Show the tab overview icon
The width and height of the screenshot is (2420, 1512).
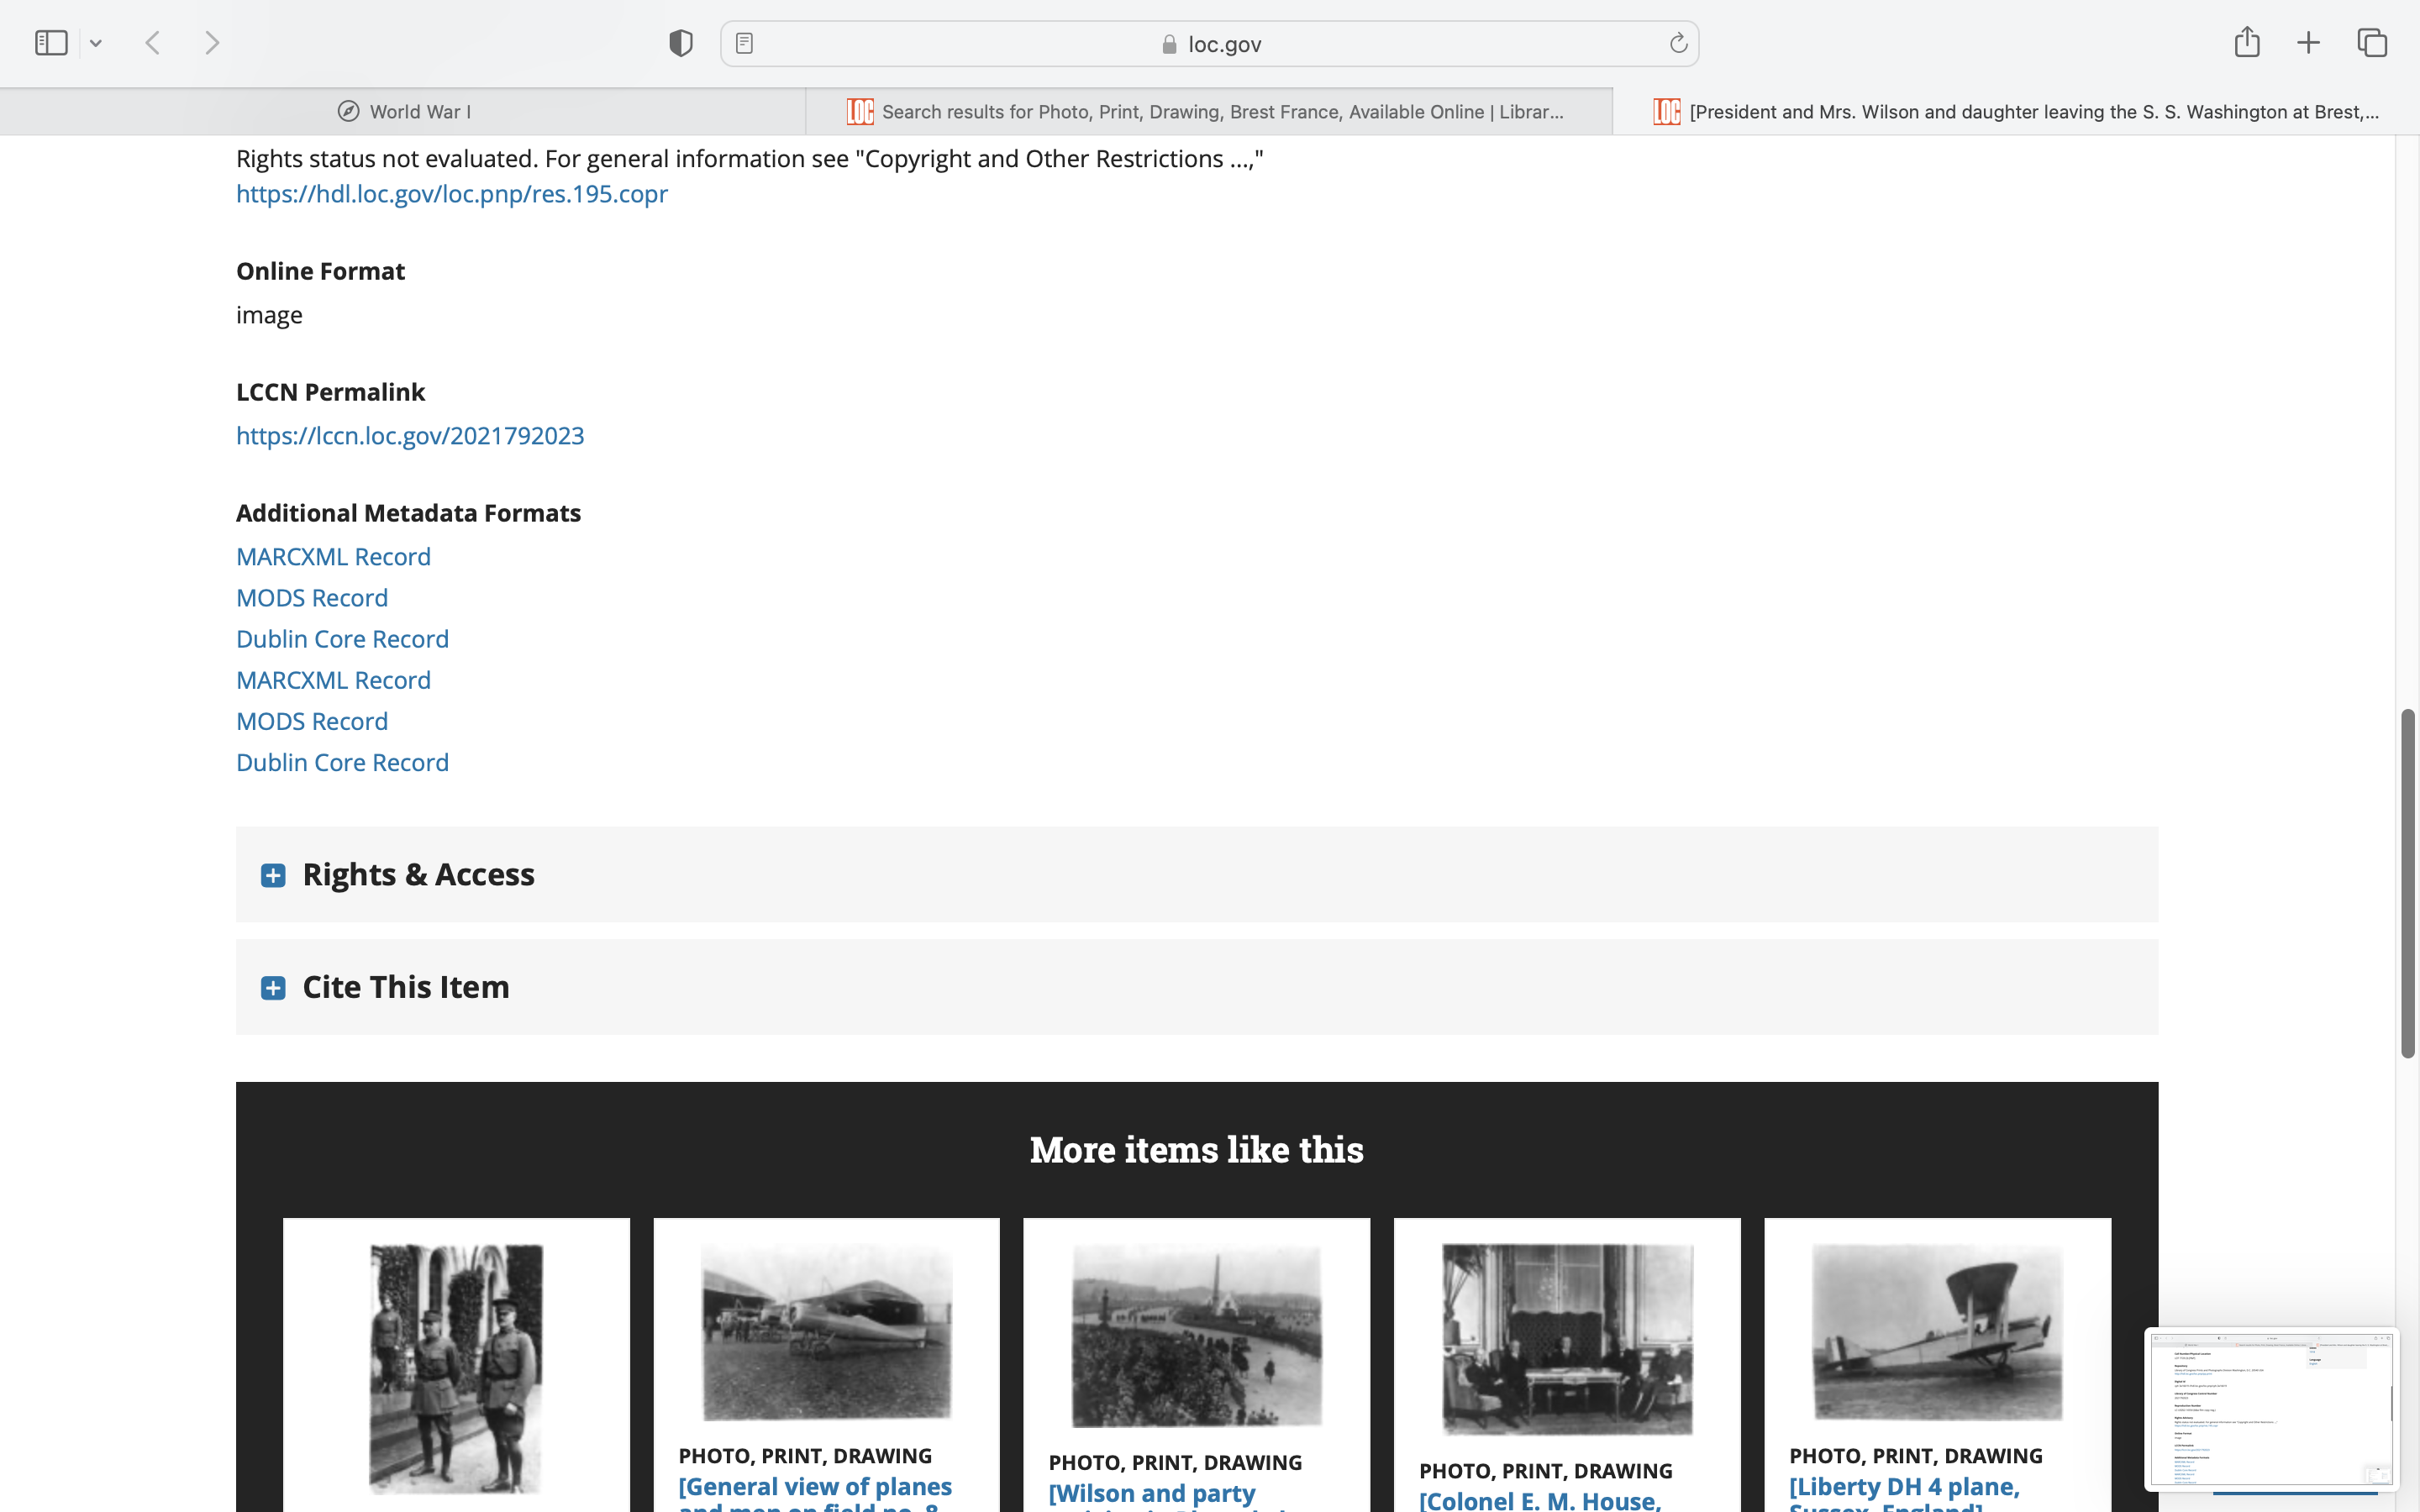click(2372, 43)
